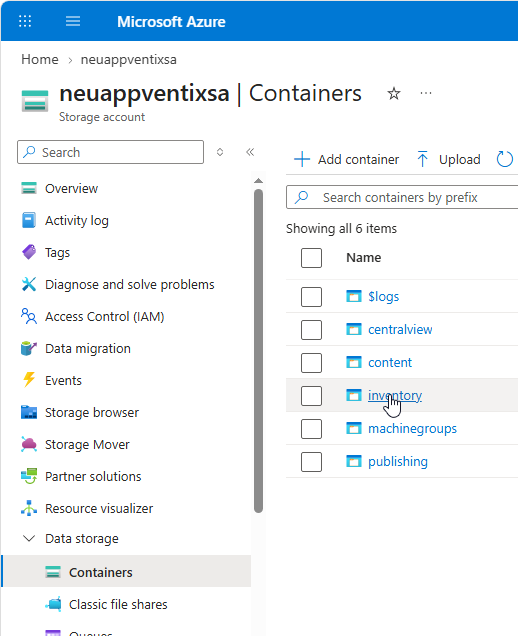Toggle the select-all checkbox in header
The width and height of the screenshot is (518, 636).
[x=311, y=258]
